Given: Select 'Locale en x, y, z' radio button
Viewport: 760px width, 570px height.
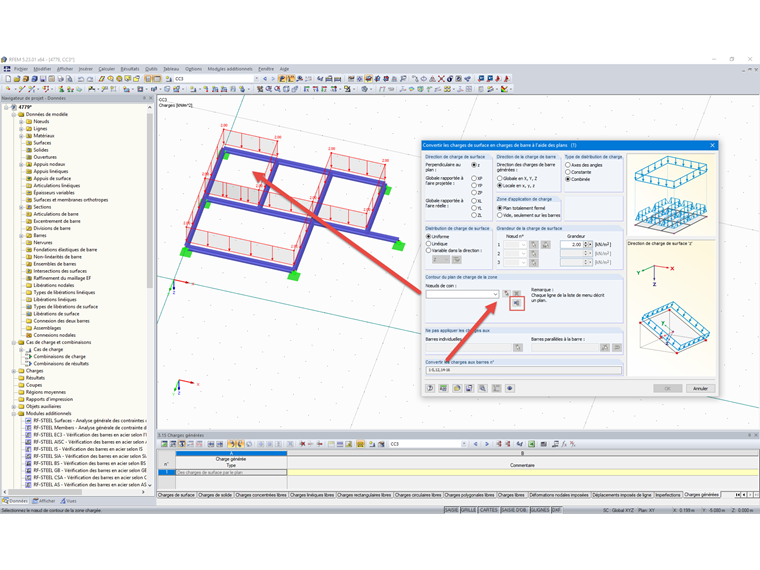Looking at the screenshot, I should coord(499,186).
